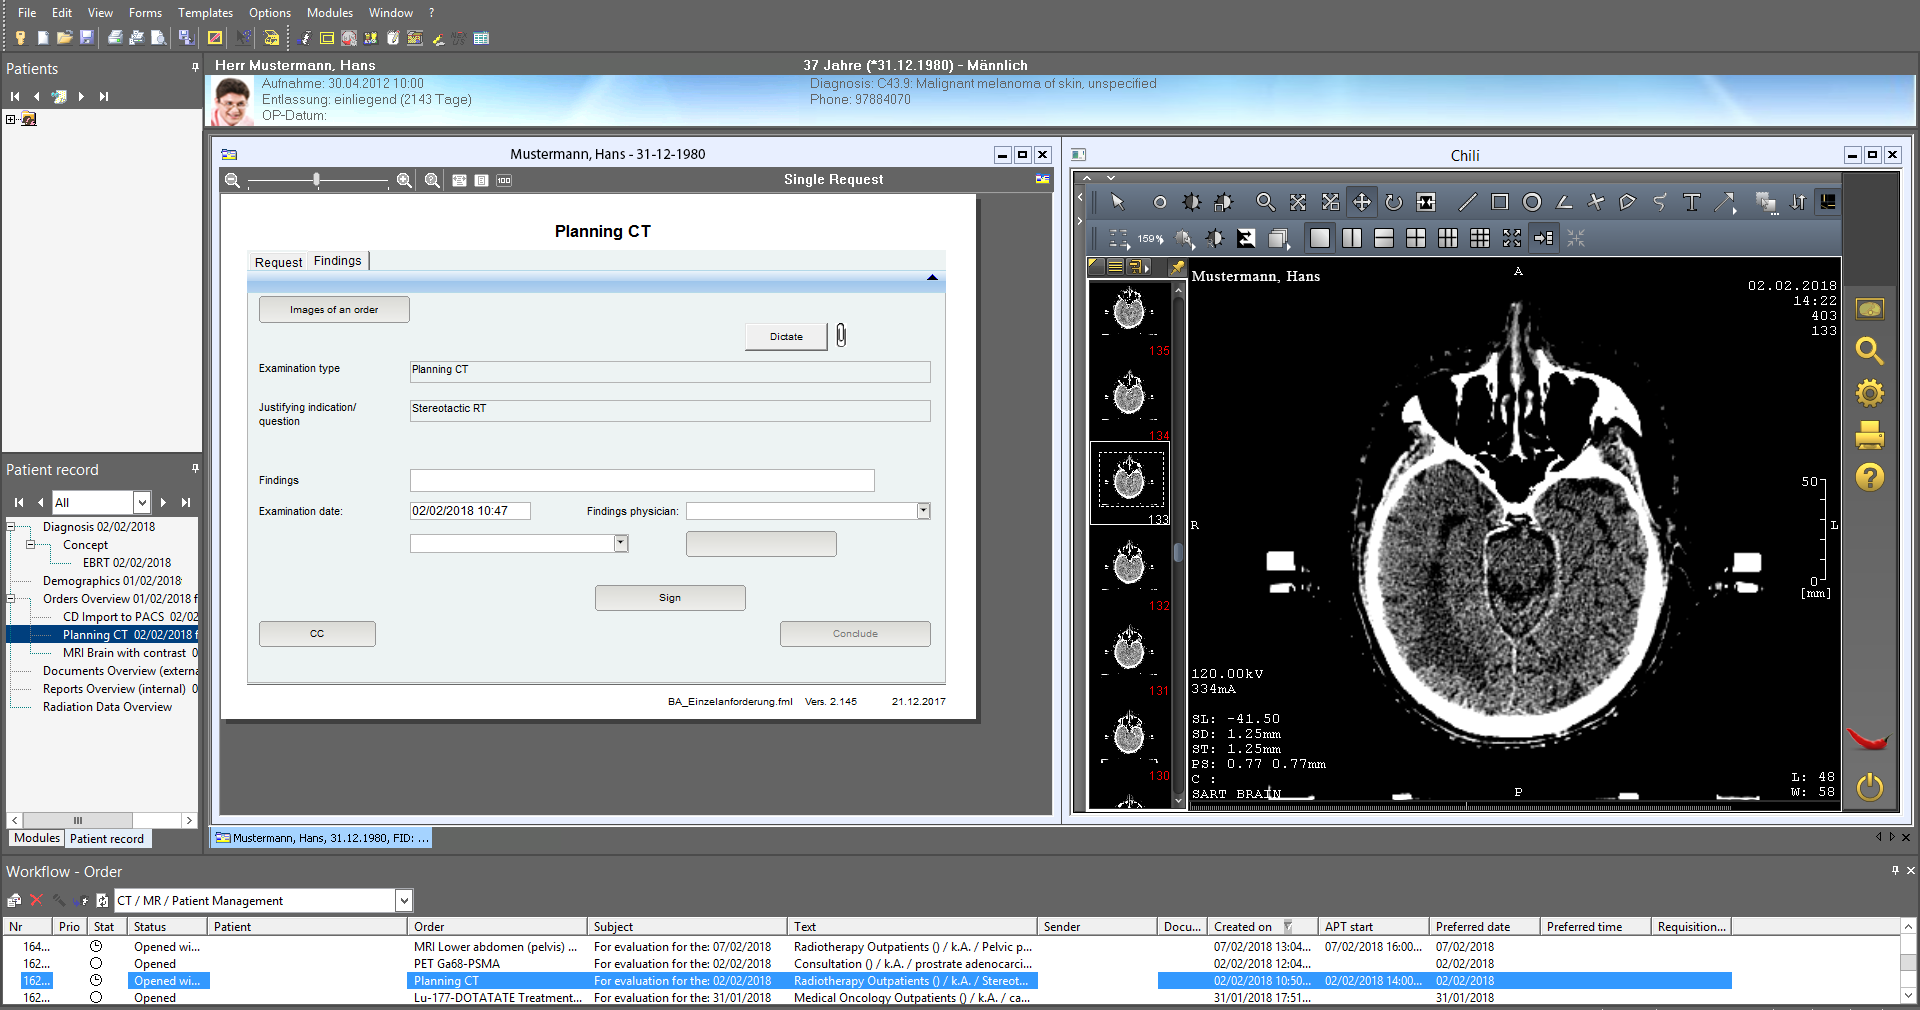Click the CC button
The image size is (1920, 1010).
tap(317, 634)
